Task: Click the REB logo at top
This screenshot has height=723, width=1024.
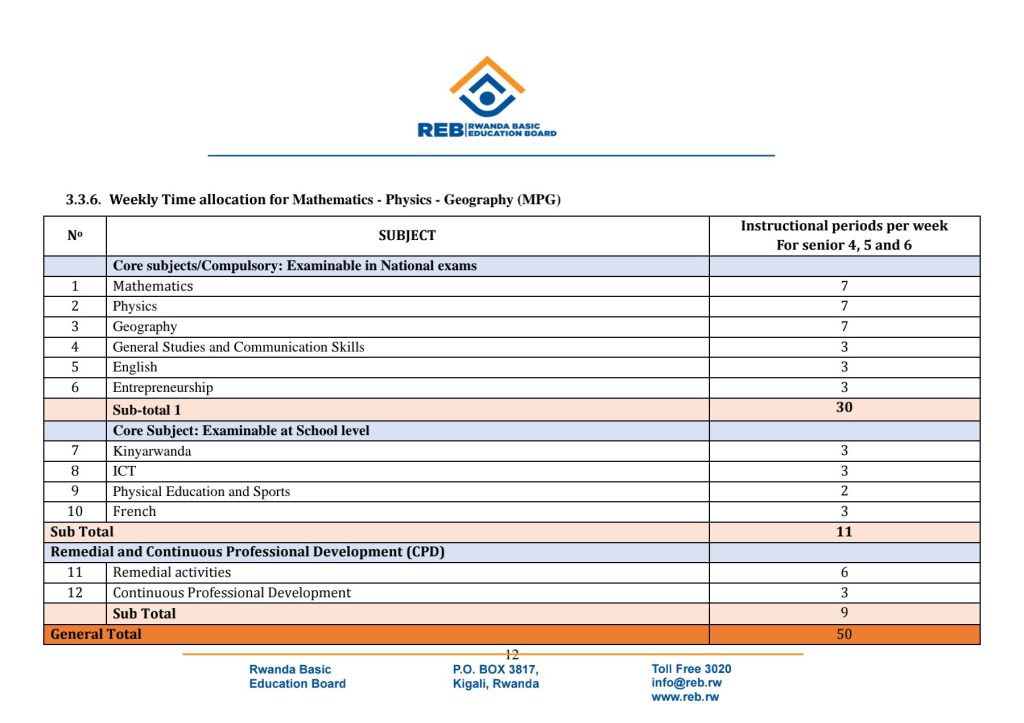Action: point(487,98)
